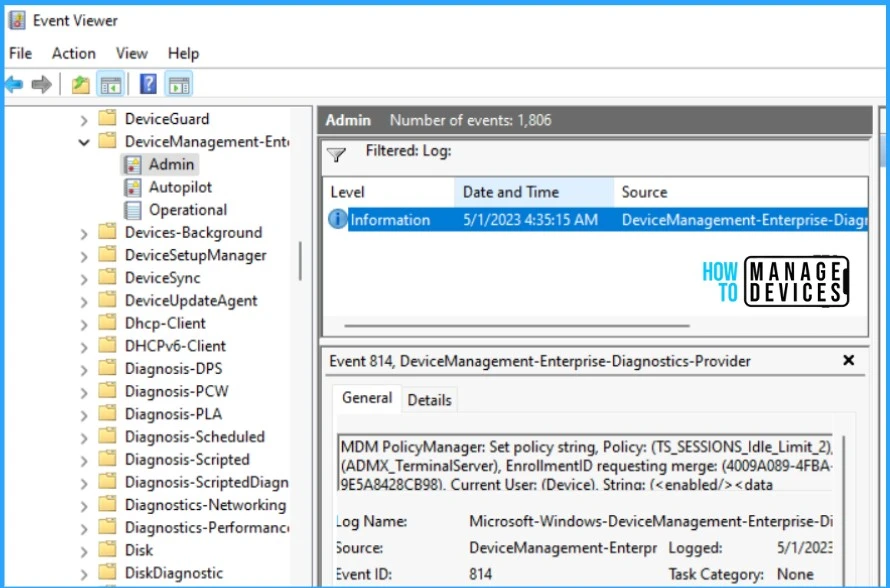Expand the DiskDiagnostic node

pos(84,574)
